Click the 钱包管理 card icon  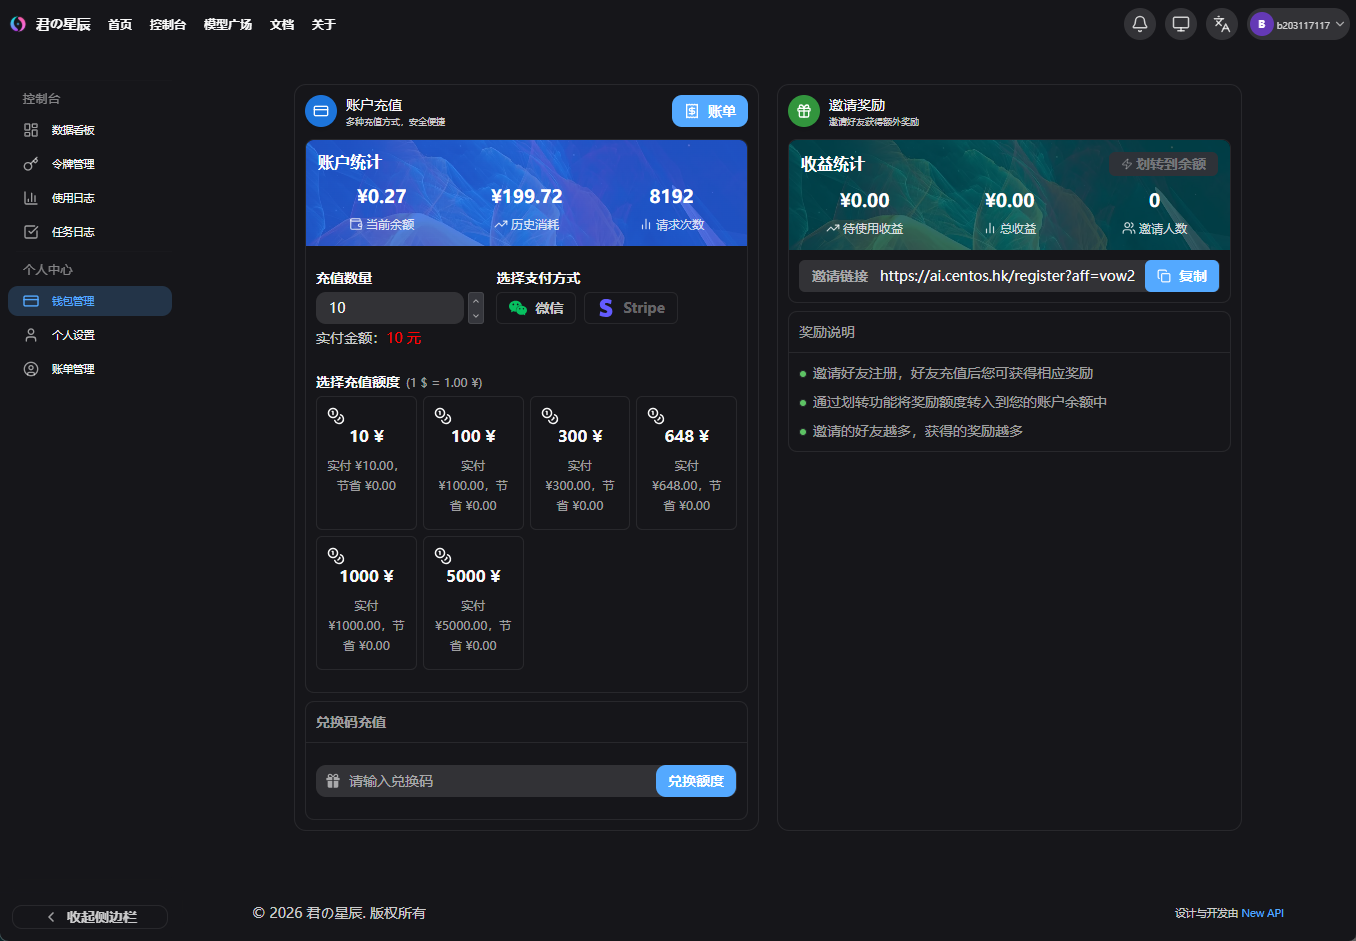coord(31,301)
